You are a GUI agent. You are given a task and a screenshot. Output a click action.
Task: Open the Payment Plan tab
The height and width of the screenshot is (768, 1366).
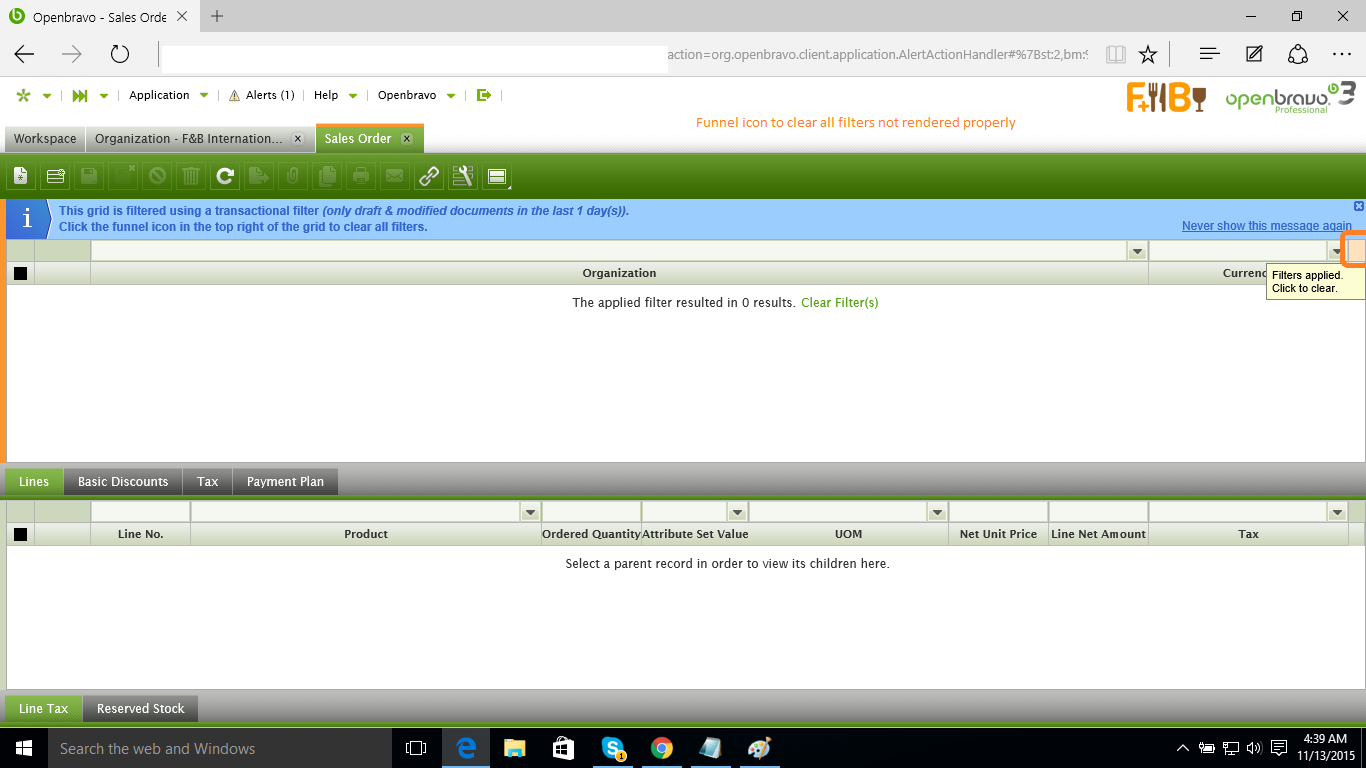pos(285,482)
